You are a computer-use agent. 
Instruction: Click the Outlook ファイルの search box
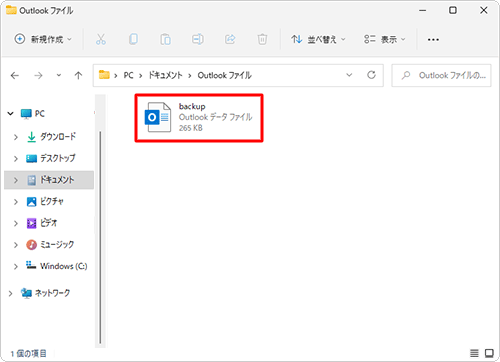tap(441, 75)
